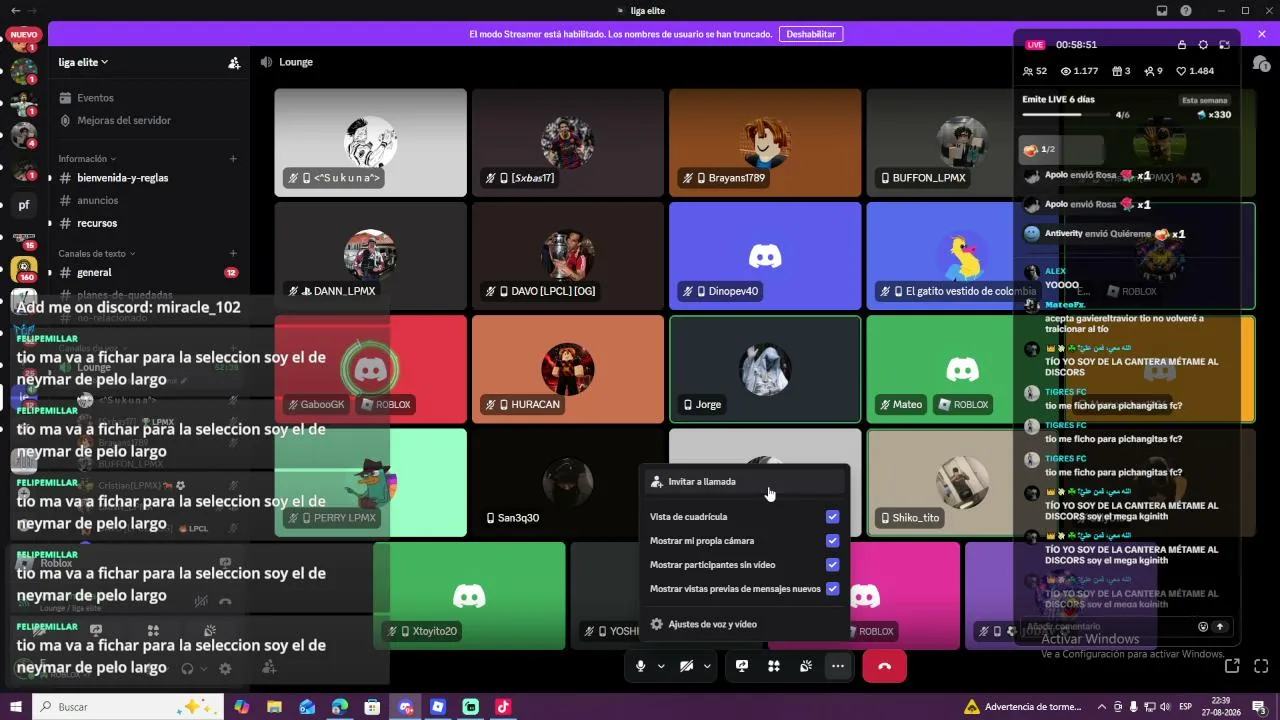The height and width of the screenshot is (720, 1280).
Task: Click the invite members icon beside liga elite
Action: pyautogui.click(x=234, y=62)
